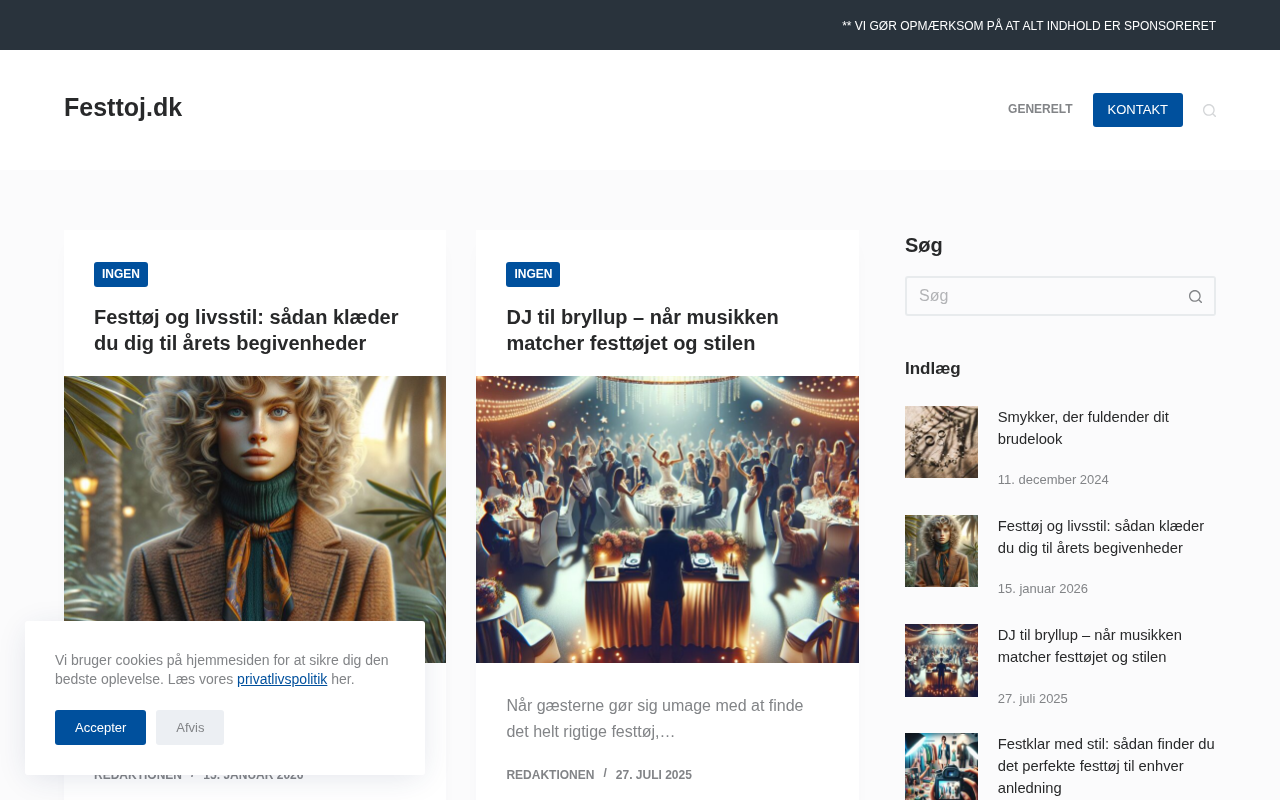Click the 'Søg' sidebar heading
1280x800 pixels.
(x=924, y=245)
